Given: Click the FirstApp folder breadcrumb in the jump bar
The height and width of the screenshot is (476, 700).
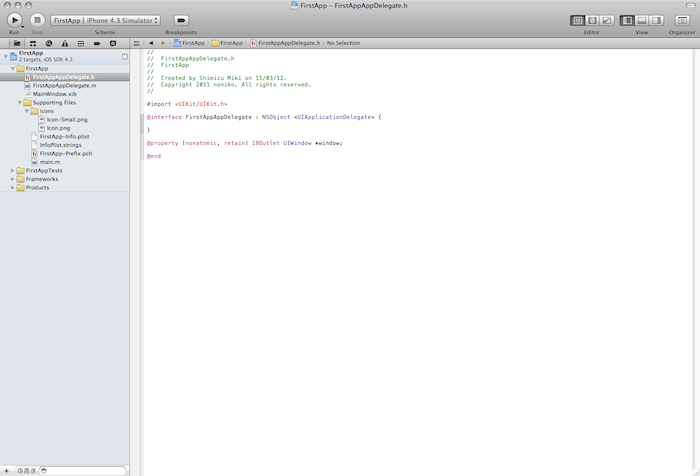Looking at the screenshot, I should (228, 43).
